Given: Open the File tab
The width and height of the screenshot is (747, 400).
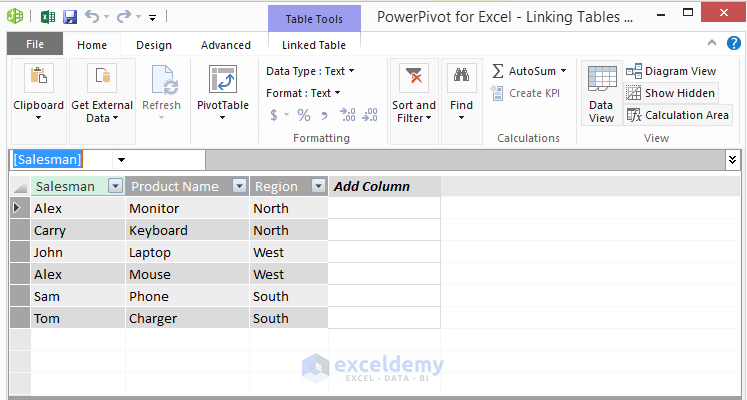Looking at the screenshot, I should pyautogui.click(x=35, y=44).
